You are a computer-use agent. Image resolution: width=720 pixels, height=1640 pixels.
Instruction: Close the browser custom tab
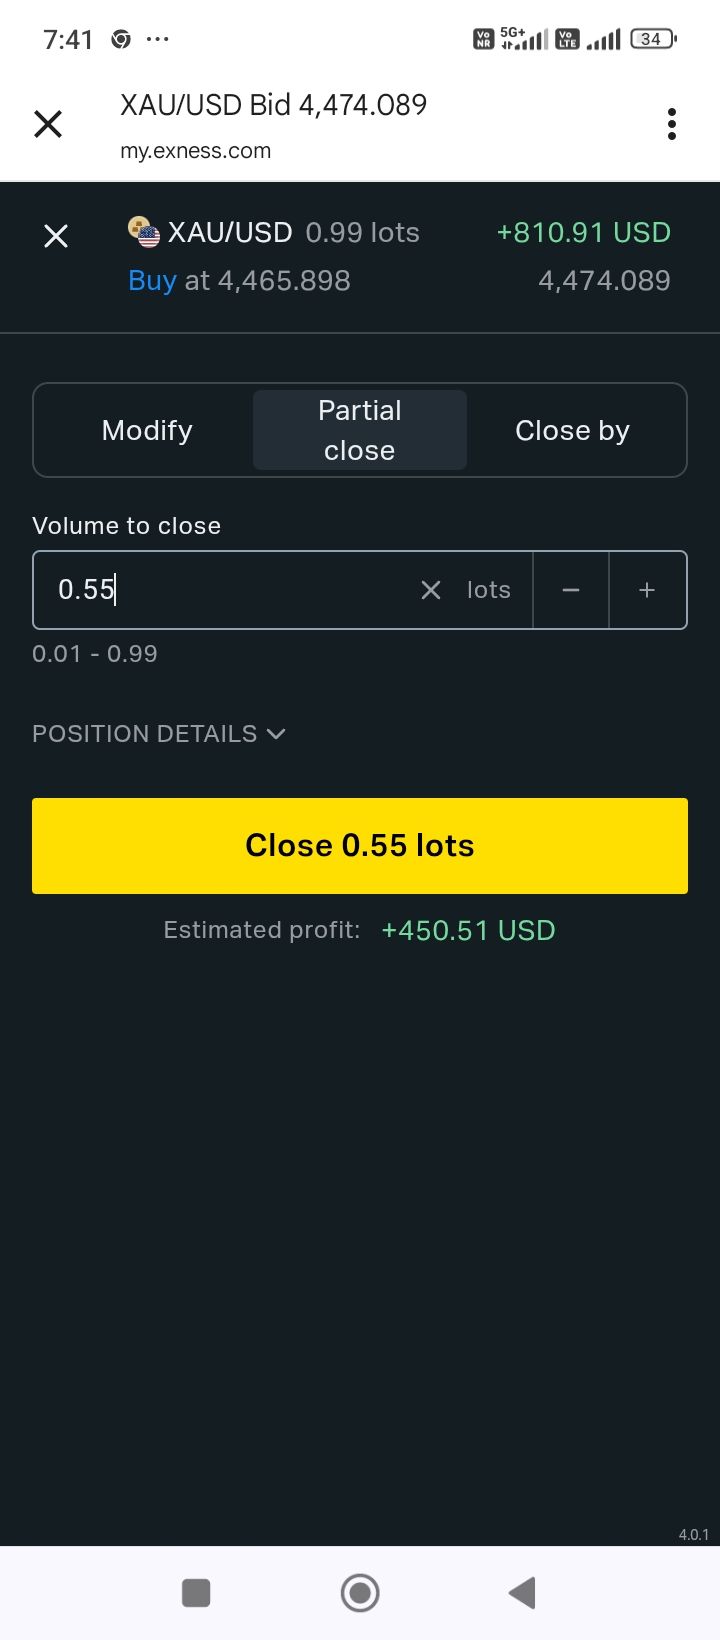point(48,124)
